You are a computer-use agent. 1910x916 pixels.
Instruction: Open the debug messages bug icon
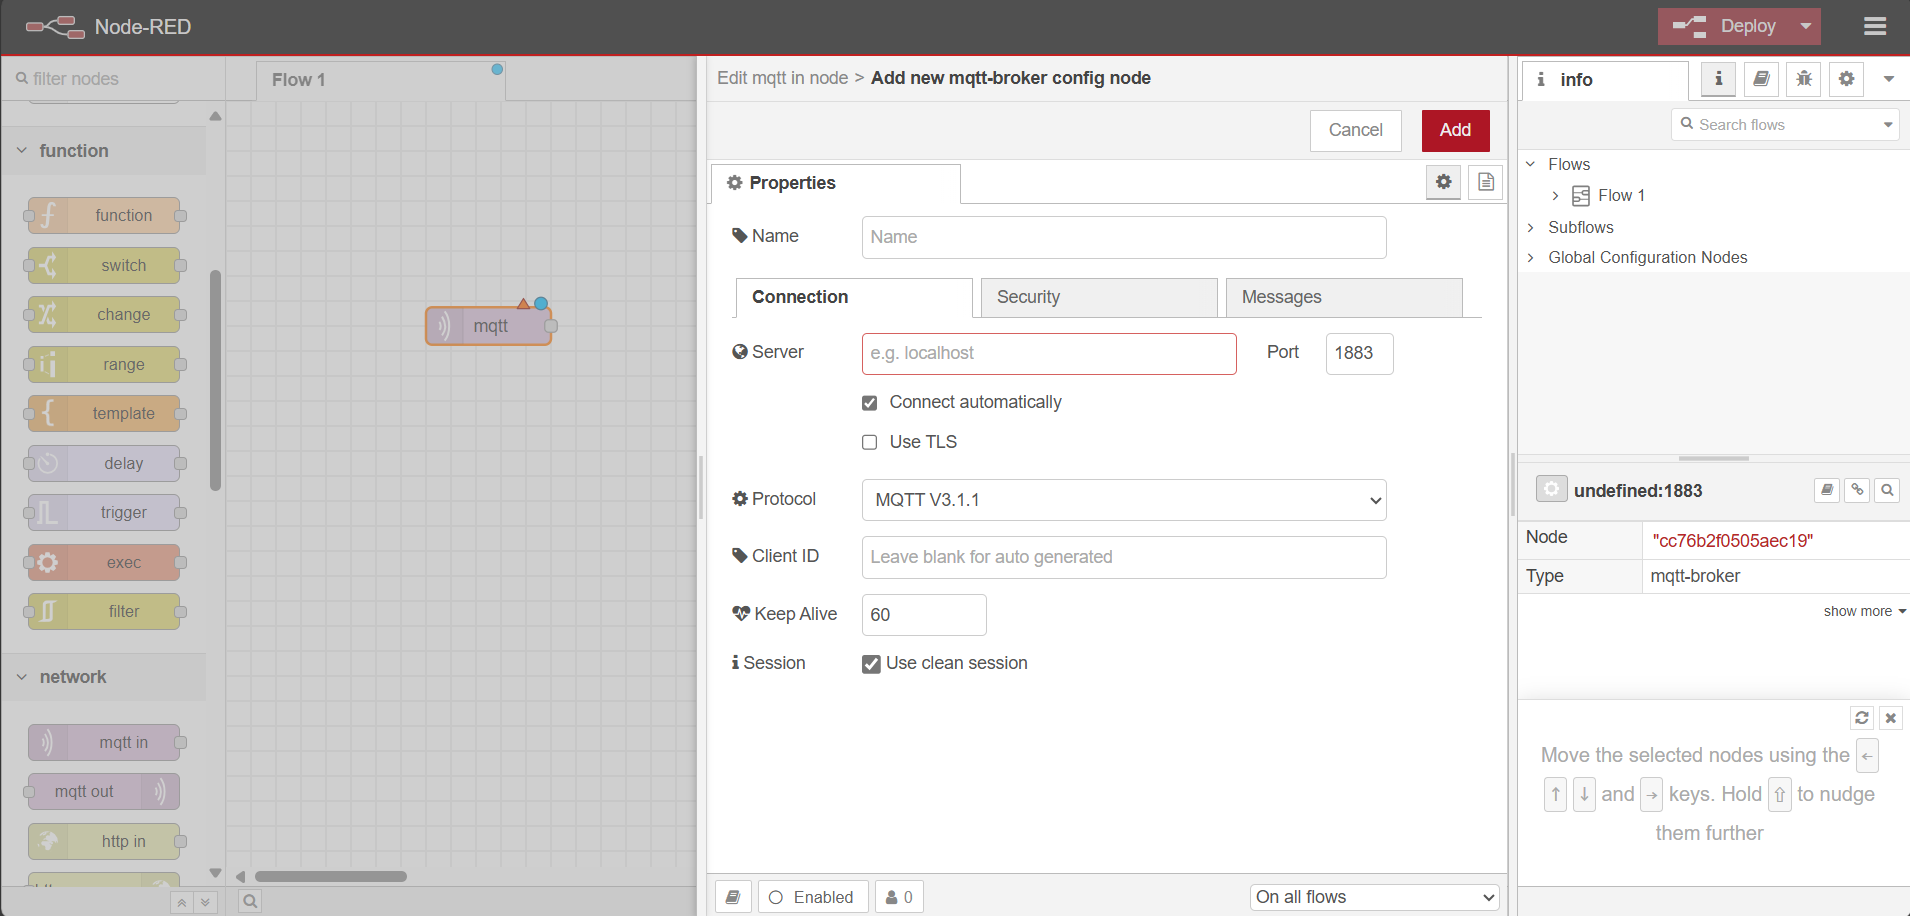tap(1804, 79)
